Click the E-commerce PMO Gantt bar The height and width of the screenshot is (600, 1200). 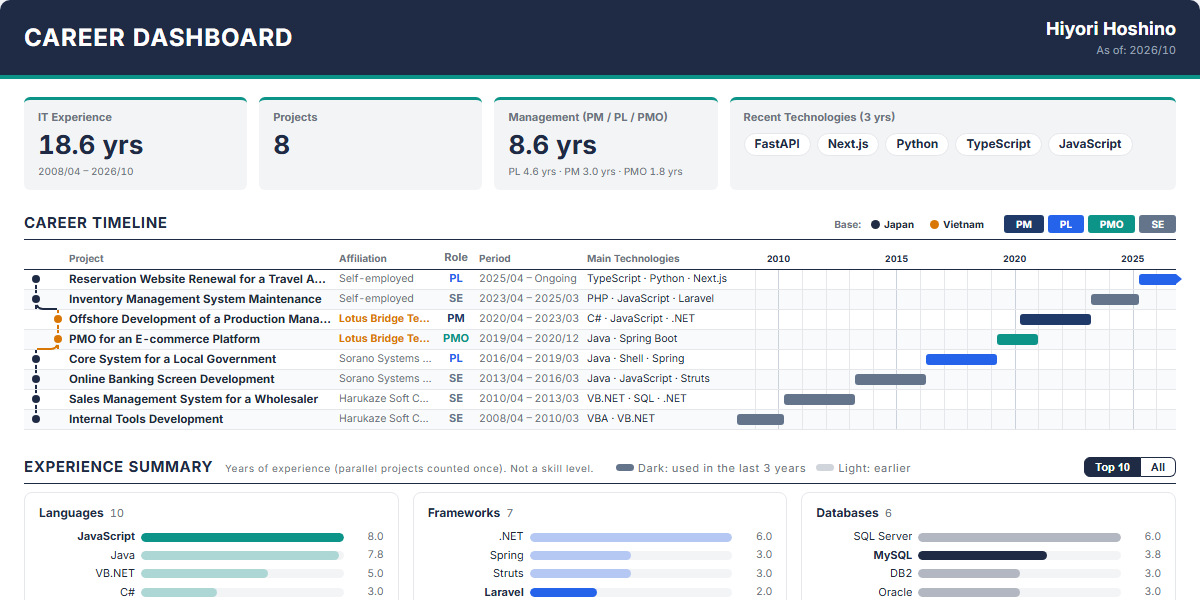[1017, 339]
